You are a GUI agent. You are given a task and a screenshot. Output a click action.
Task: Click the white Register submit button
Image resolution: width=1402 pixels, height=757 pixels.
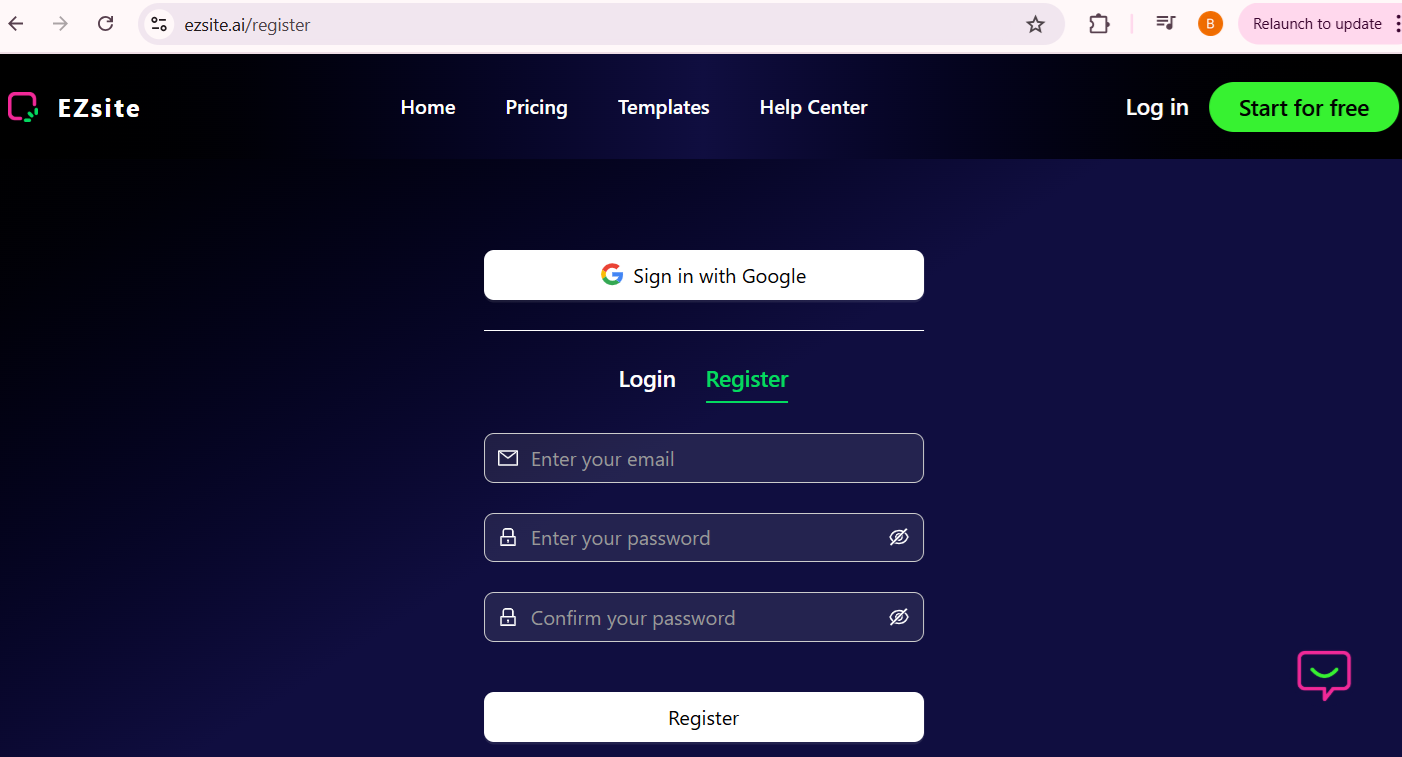(704, 717)
